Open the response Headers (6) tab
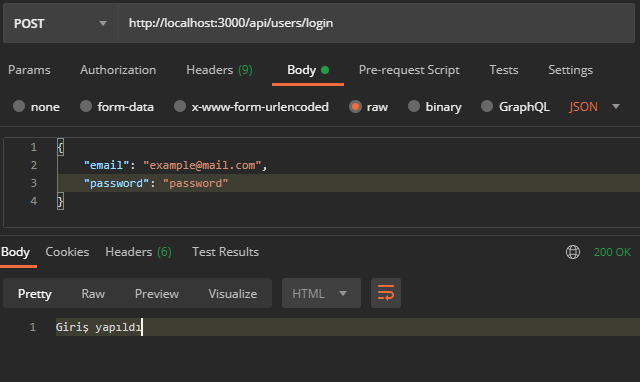 138,252
